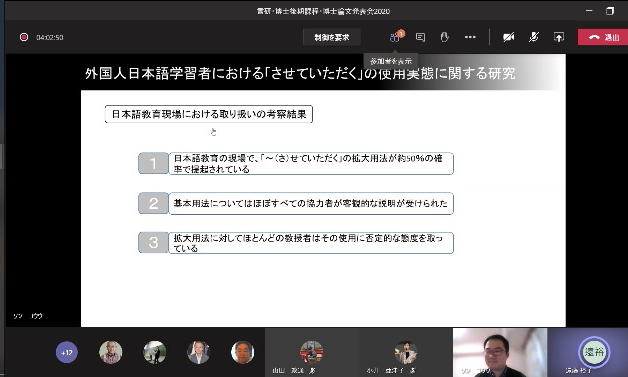The image size is (628, 377).
Task: Click the text about 拡大用法 50% raised
Action: (x=308, y=163)
